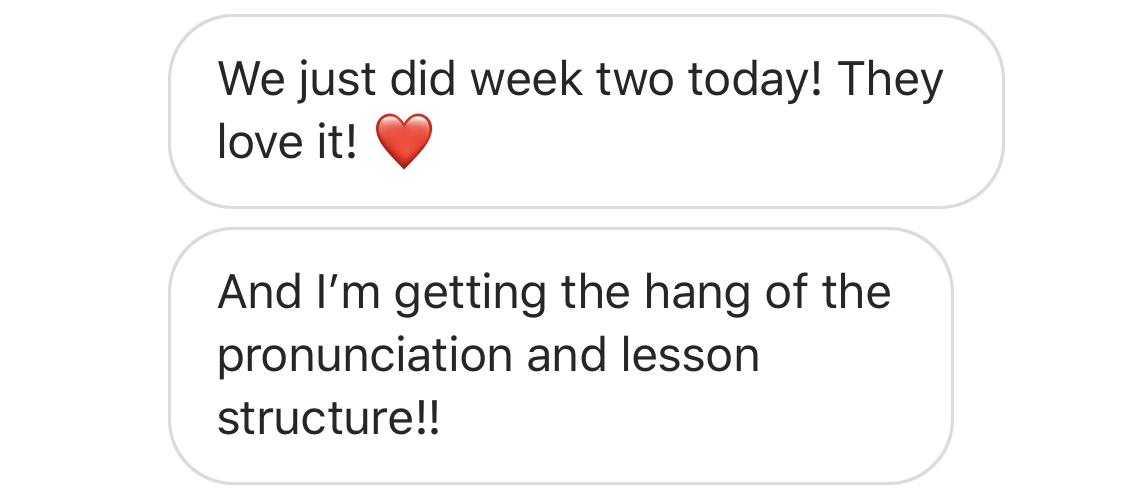Click the word 'week' in first message
The width and height of the screenshot is (1125, 497).
point(526,79)
